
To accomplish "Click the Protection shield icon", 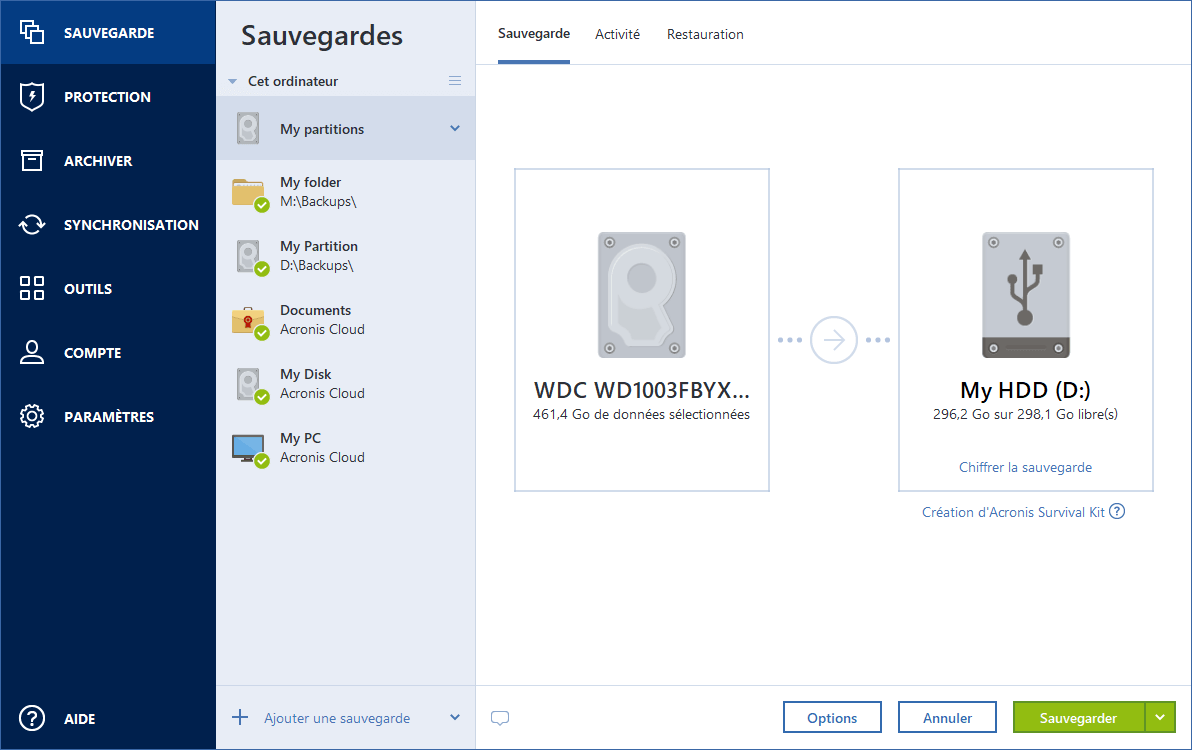I will point(32,97).
